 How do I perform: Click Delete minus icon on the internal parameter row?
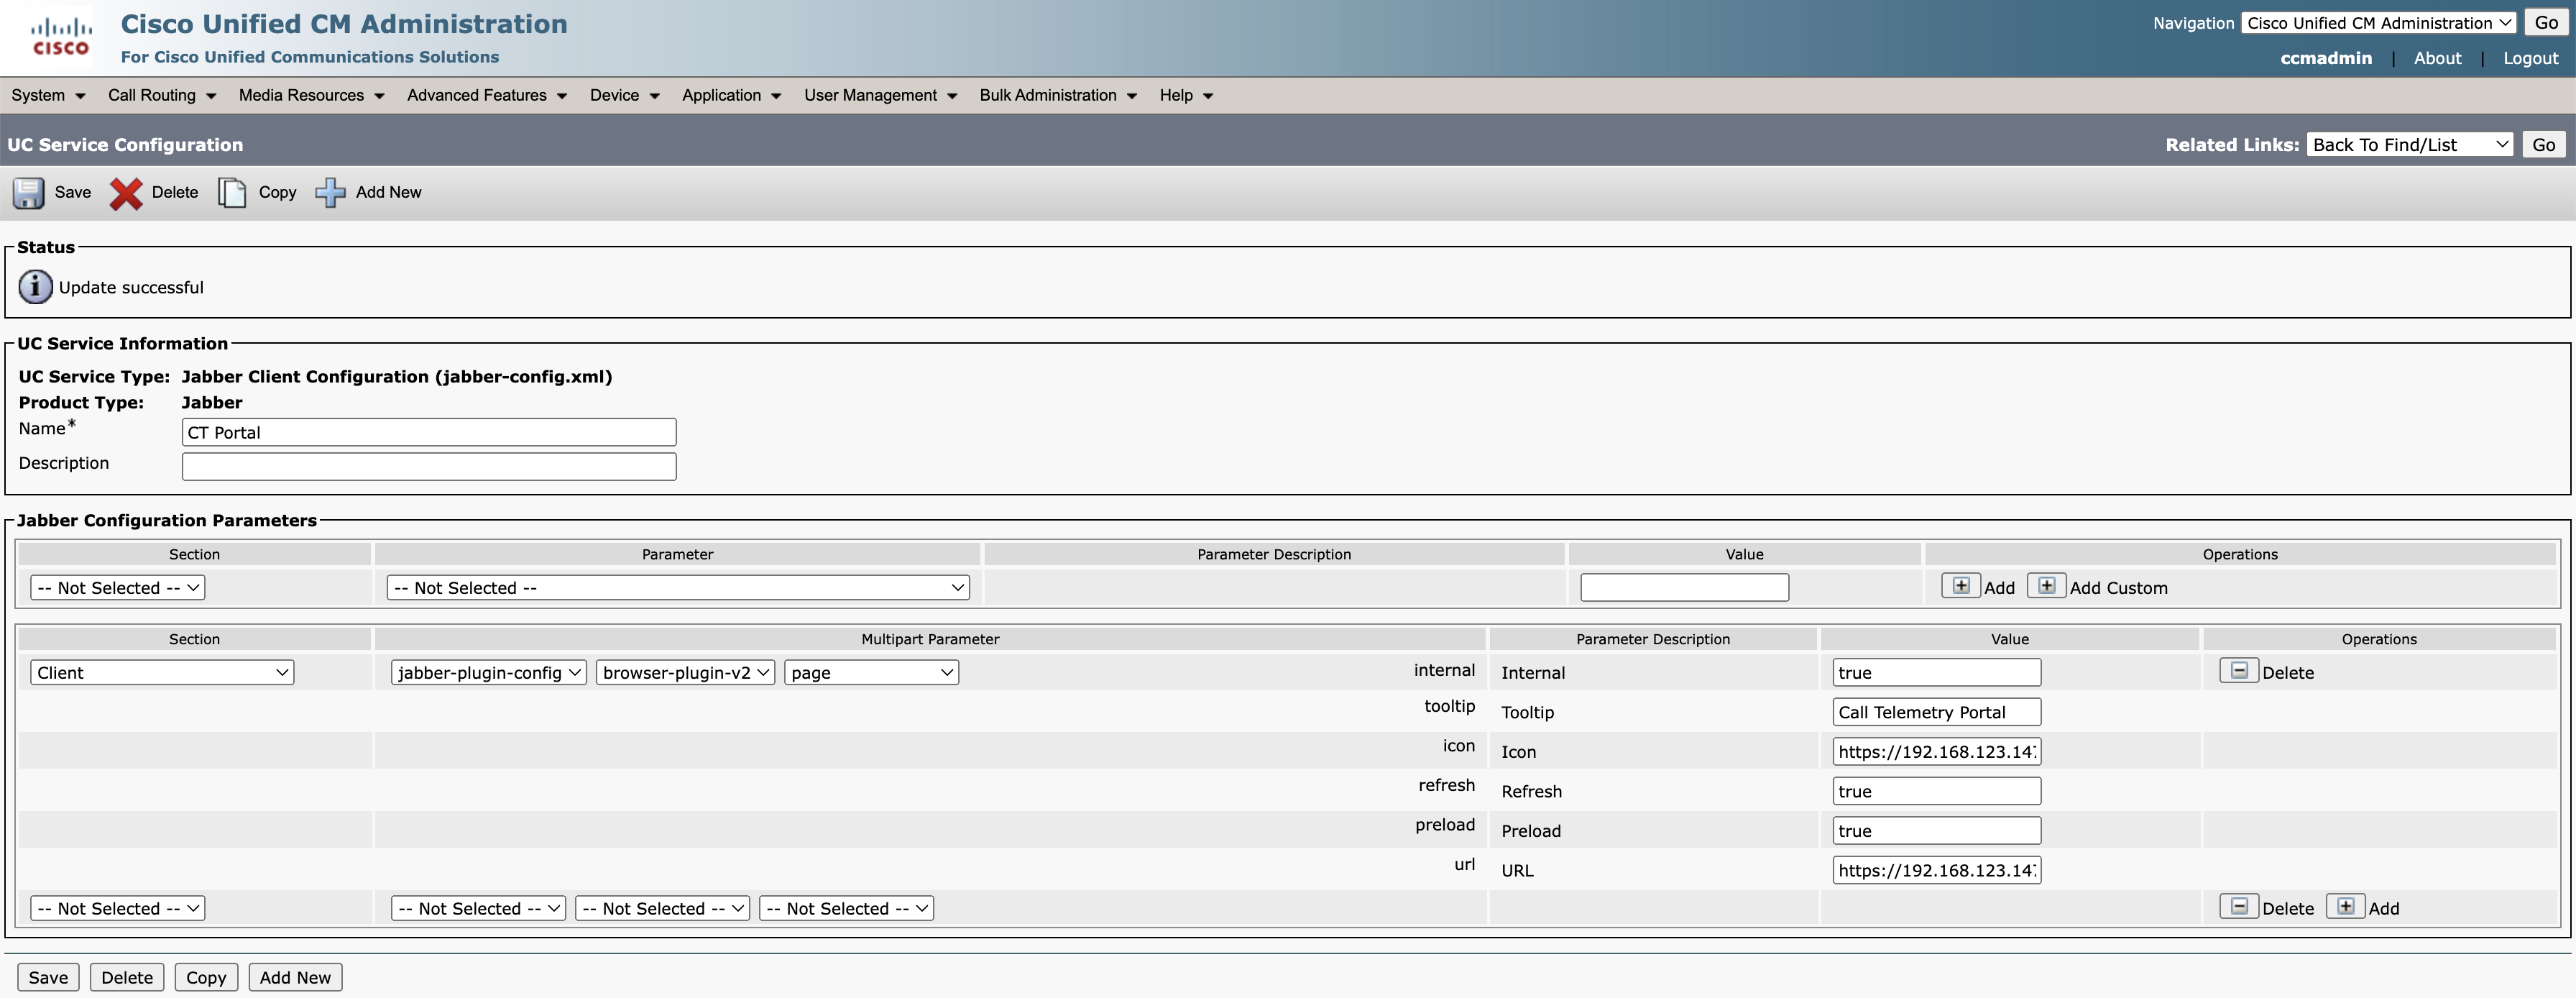[x=2240, y=671]
